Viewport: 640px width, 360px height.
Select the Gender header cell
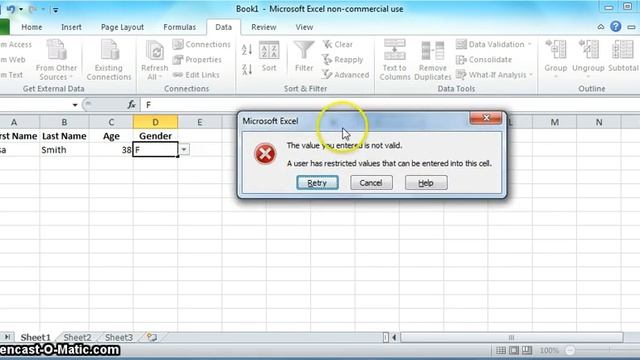click(155, 136)
